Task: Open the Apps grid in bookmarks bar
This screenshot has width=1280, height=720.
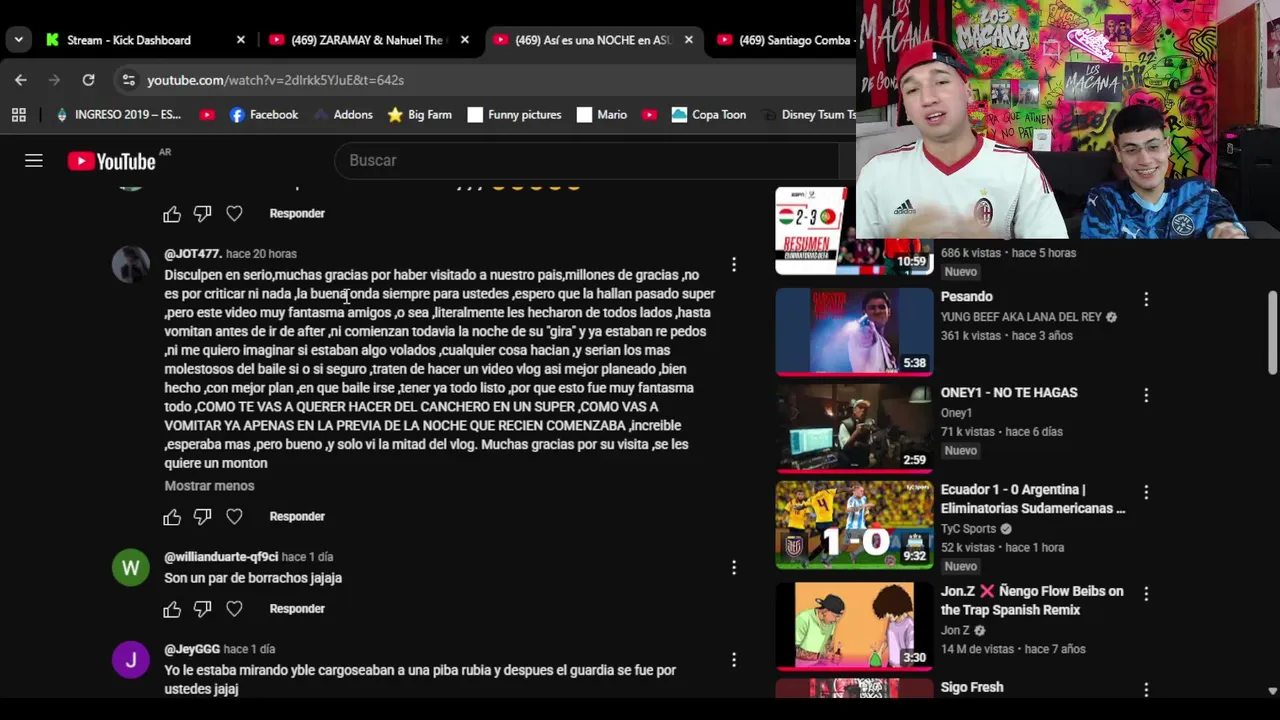Action: pos(18,115)
